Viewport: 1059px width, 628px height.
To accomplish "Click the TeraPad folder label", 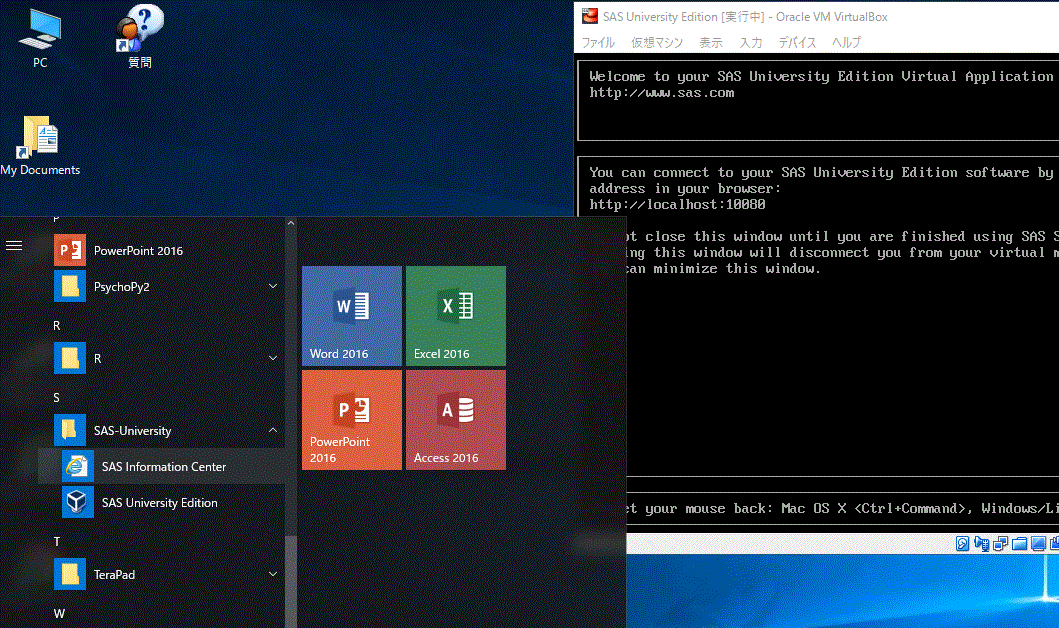I will [114, 575].
